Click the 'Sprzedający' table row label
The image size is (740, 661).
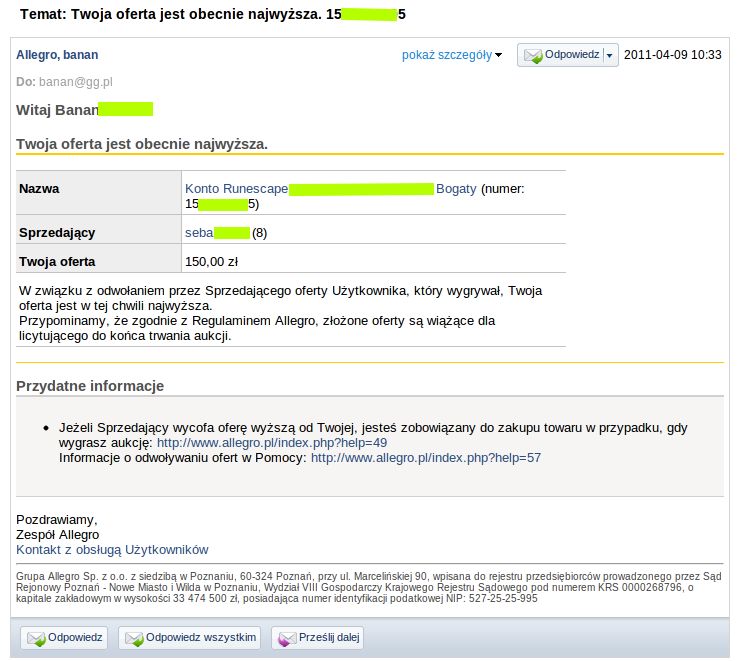[57, 233]
